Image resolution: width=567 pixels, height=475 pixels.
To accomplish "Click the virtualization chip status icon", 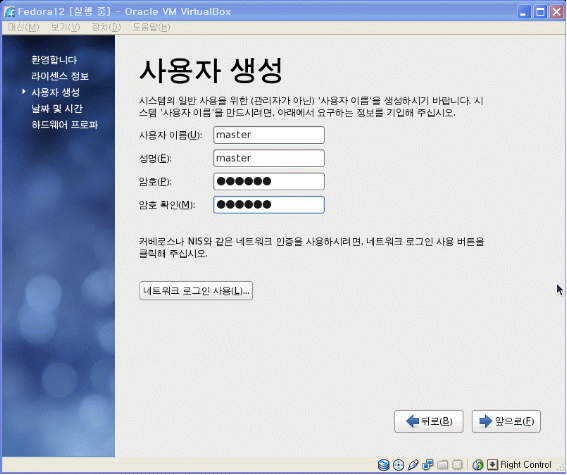I will 457,465.
